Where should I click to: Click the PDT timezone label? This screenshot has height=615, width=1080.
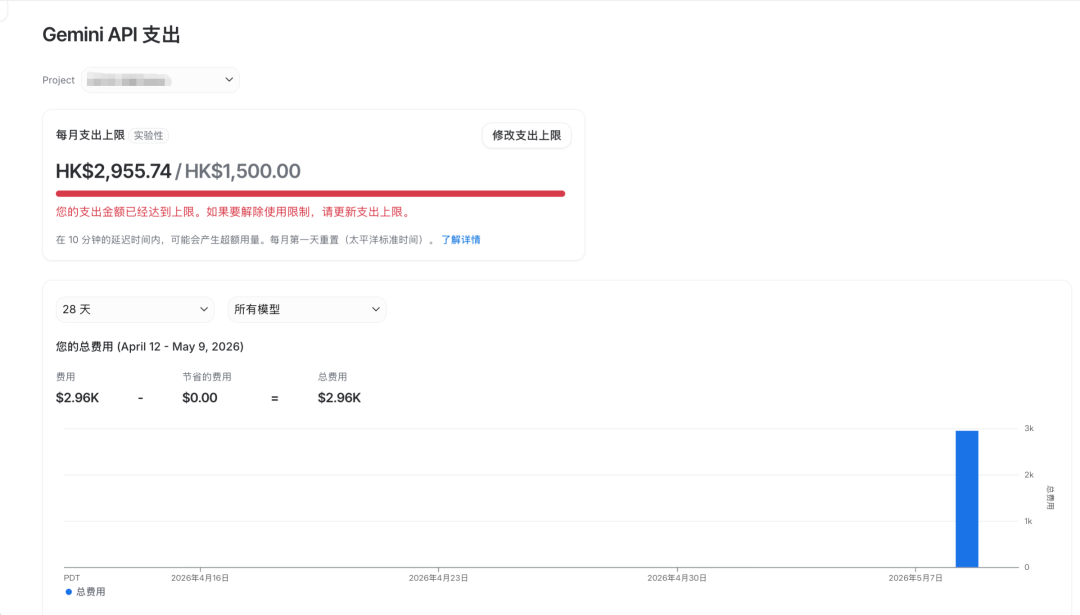72,578
